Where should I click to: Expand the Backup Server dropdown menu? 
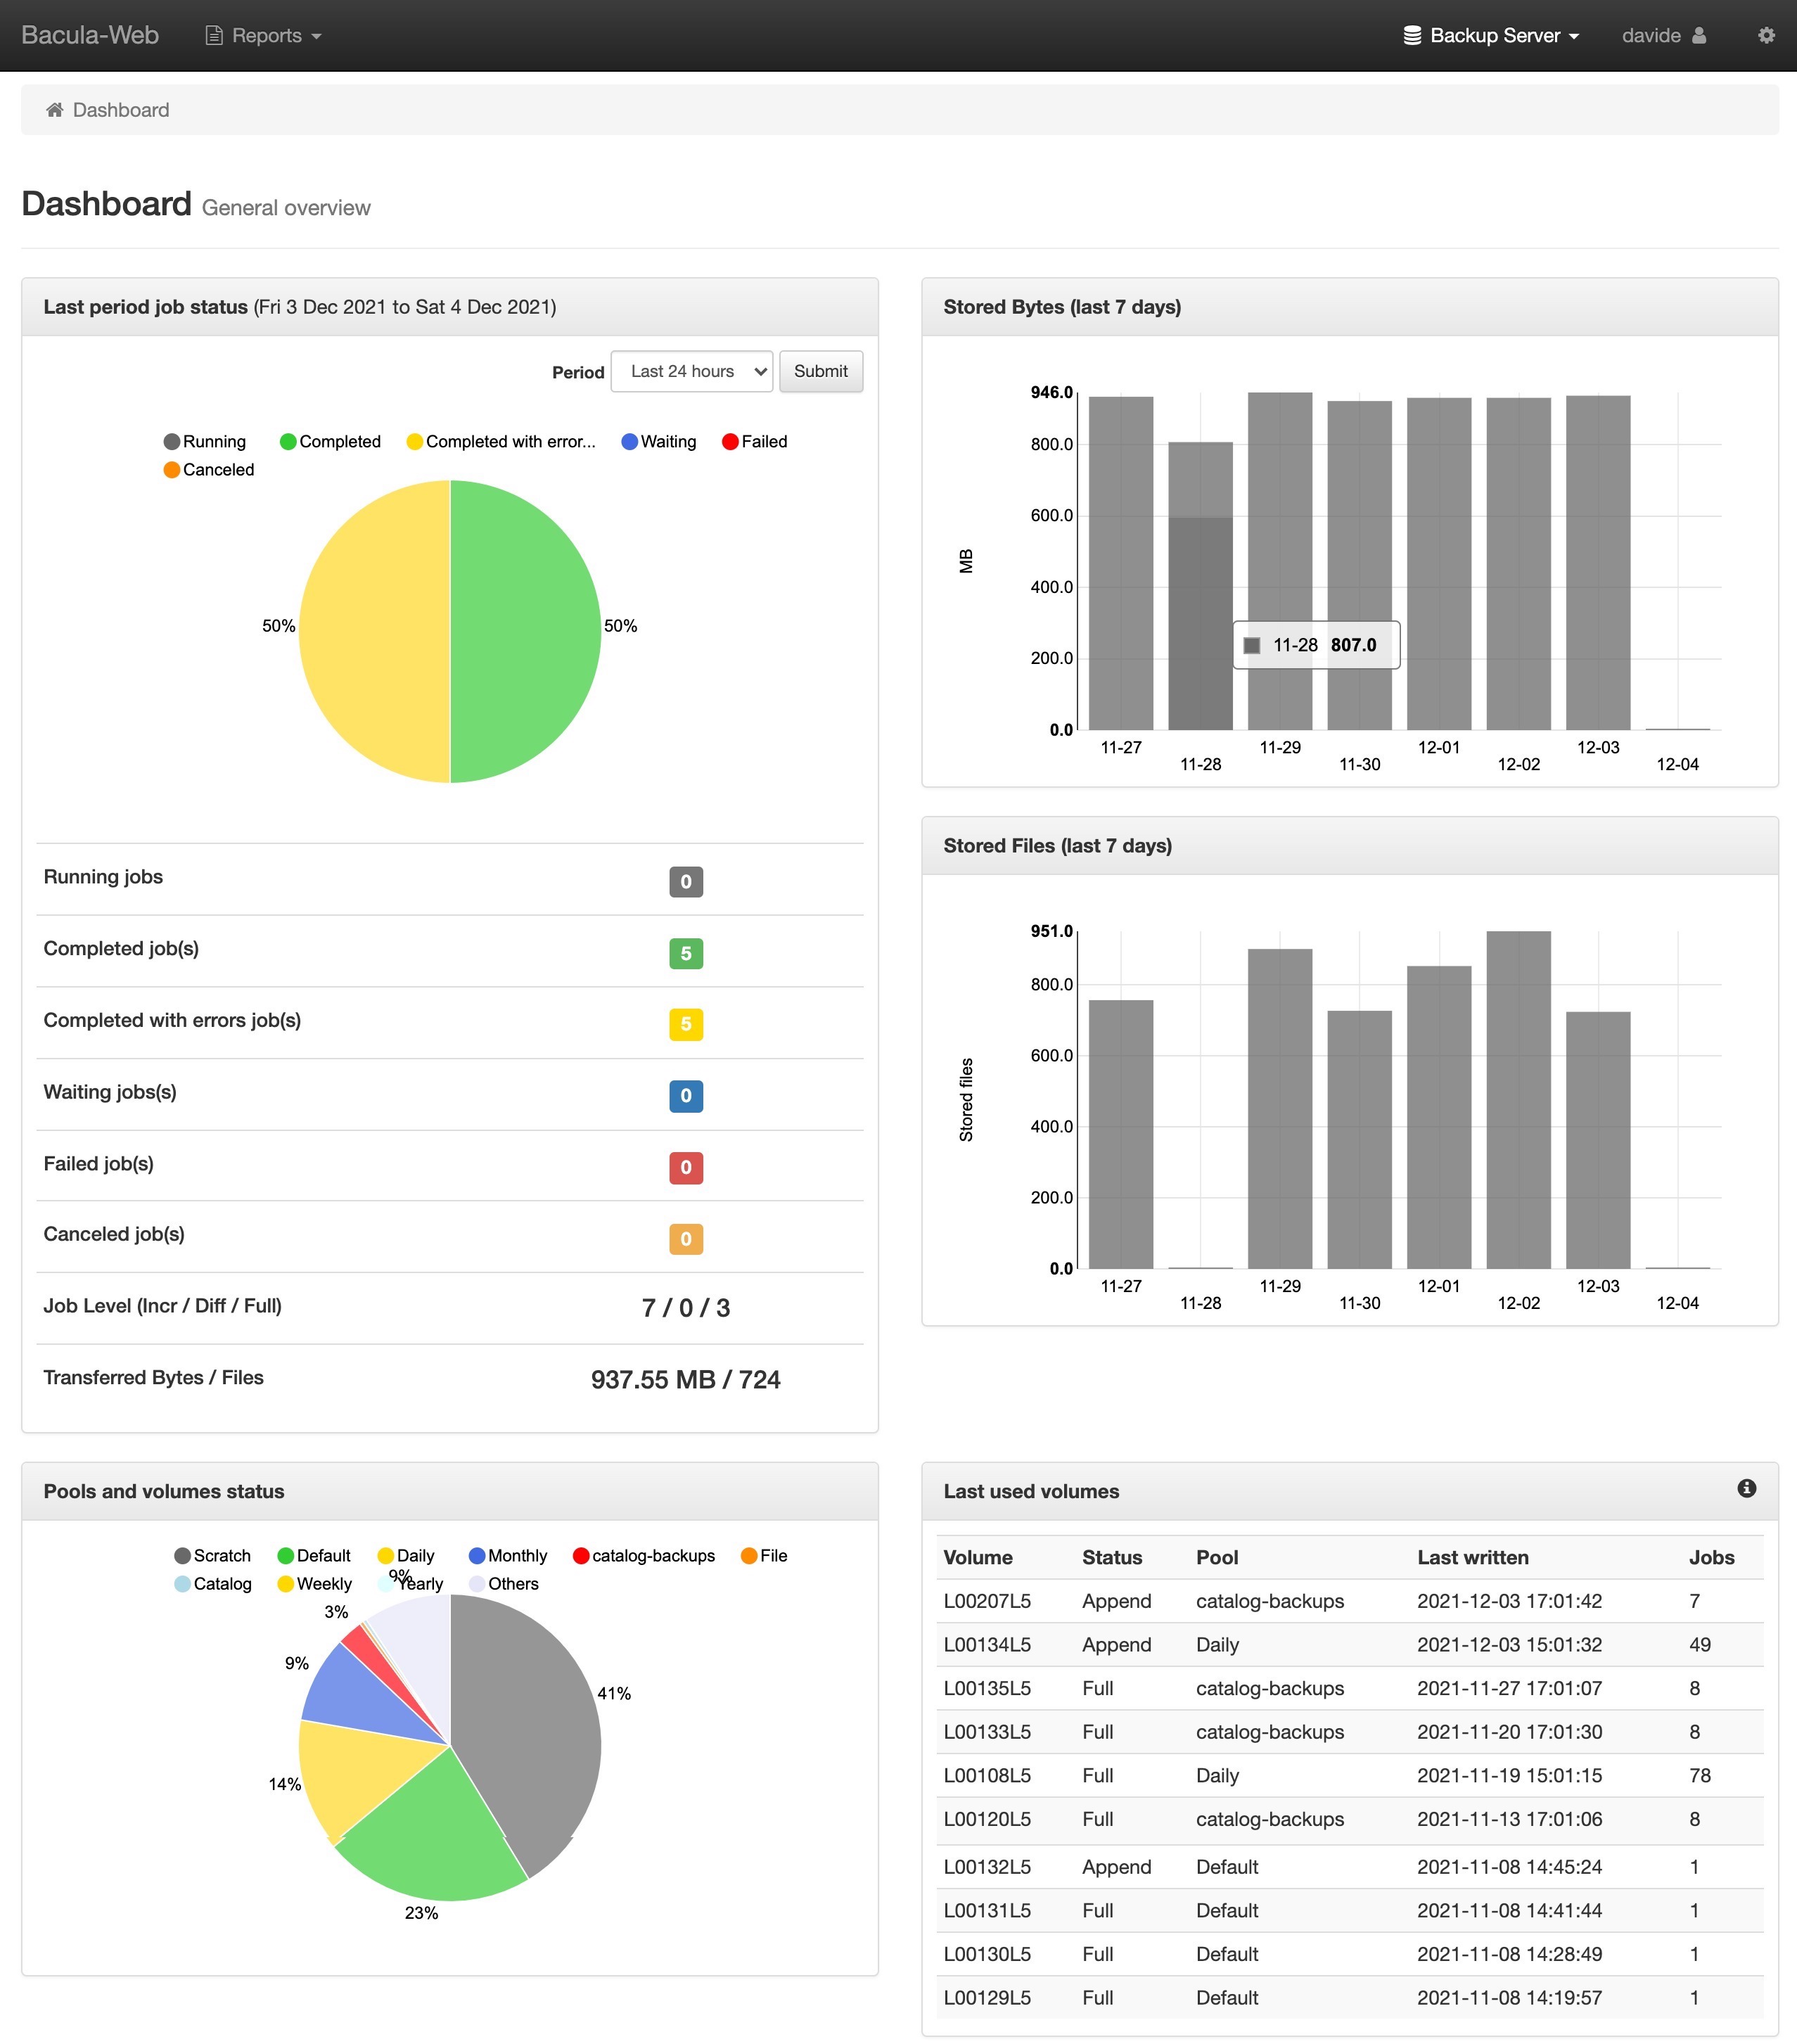pyautogui.click(x=1493, y=35)
